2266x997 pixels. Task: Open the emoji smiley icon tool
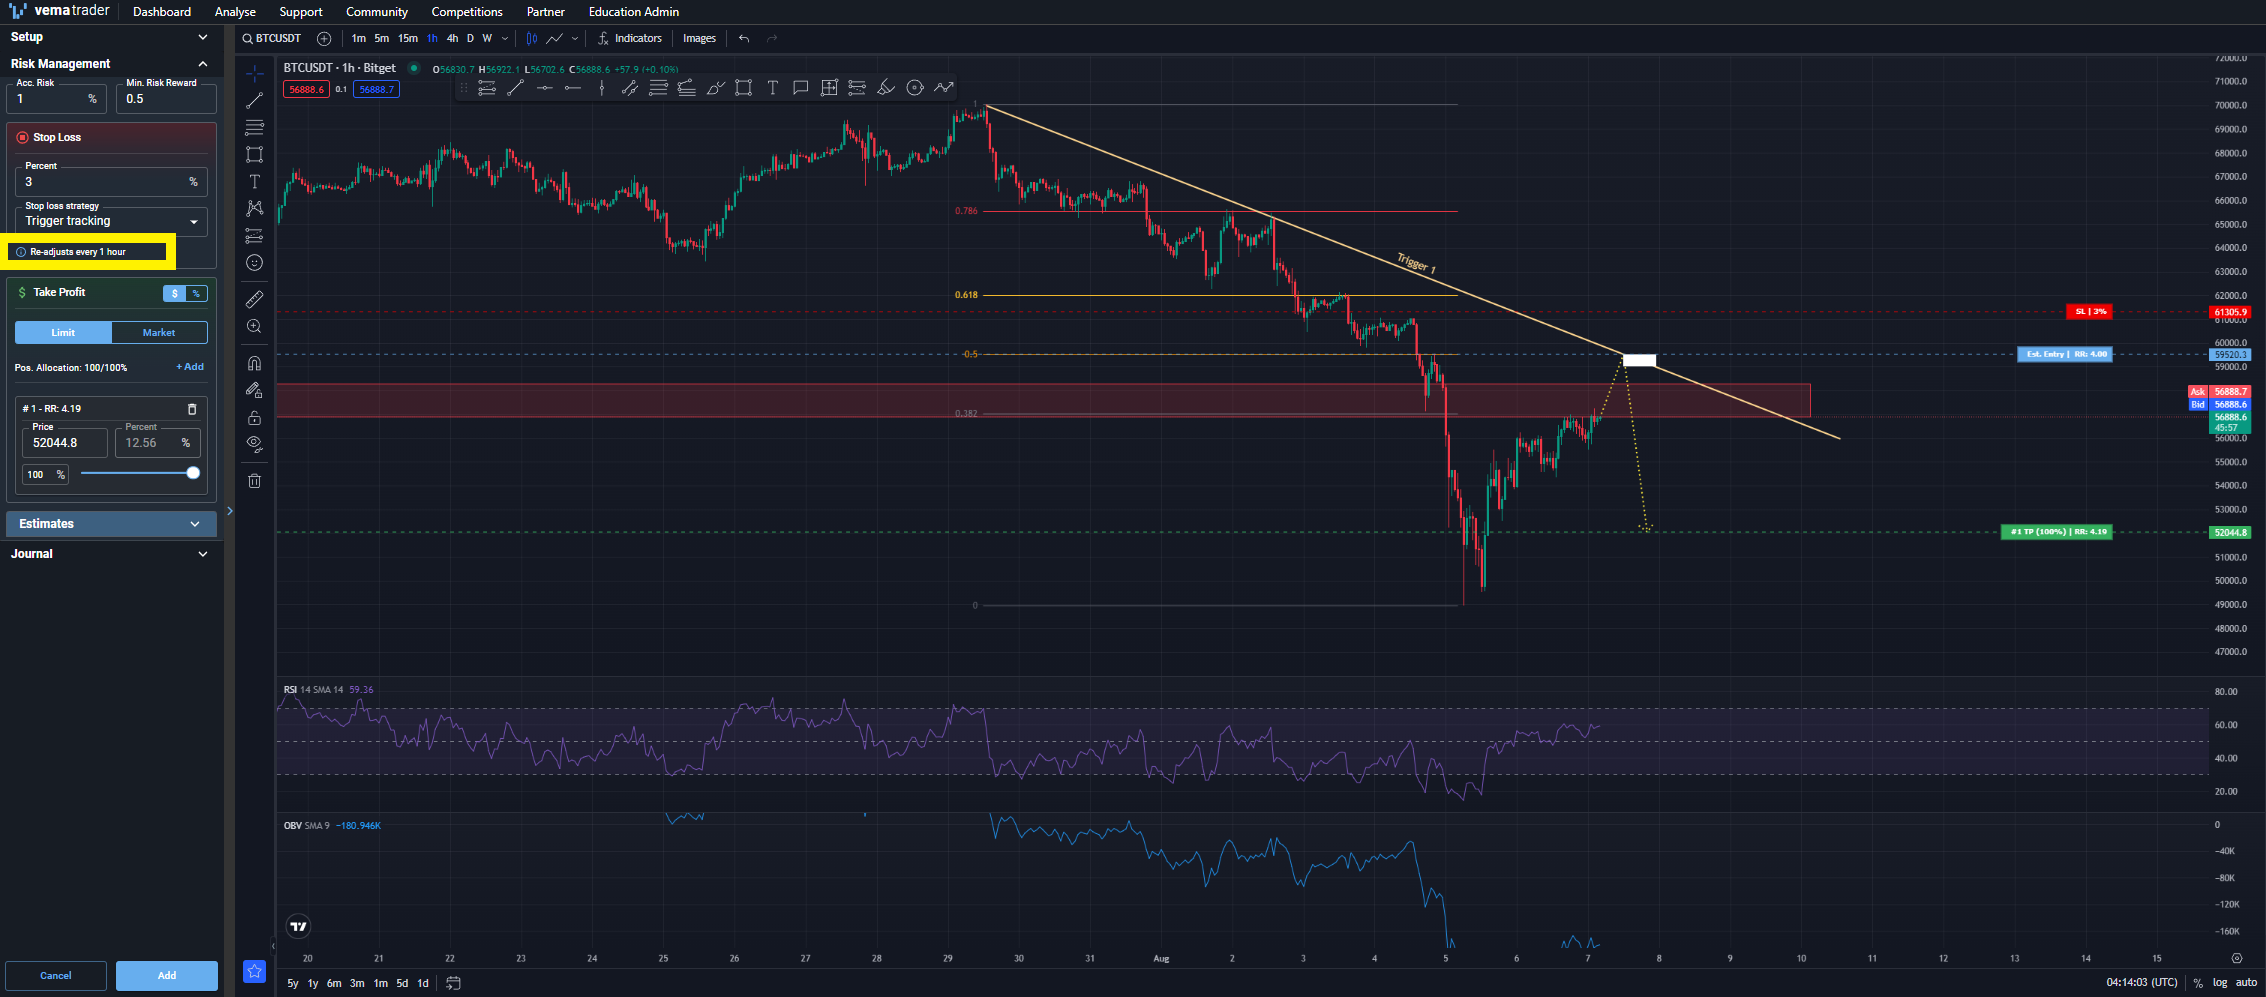point(254,263)
